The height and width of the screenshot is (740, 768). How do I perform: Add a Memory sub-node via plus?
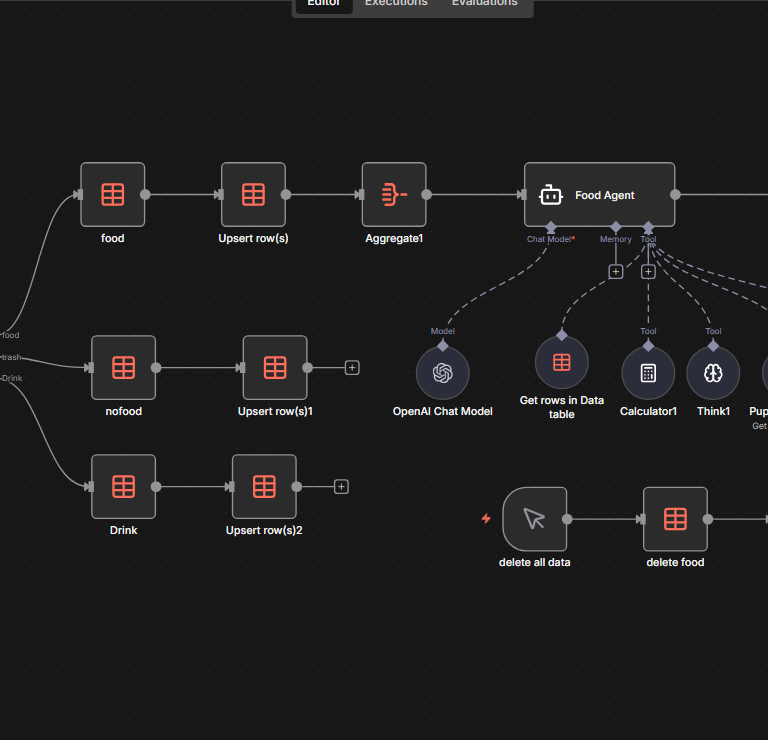pyautogui.click(x=616, y=271)
